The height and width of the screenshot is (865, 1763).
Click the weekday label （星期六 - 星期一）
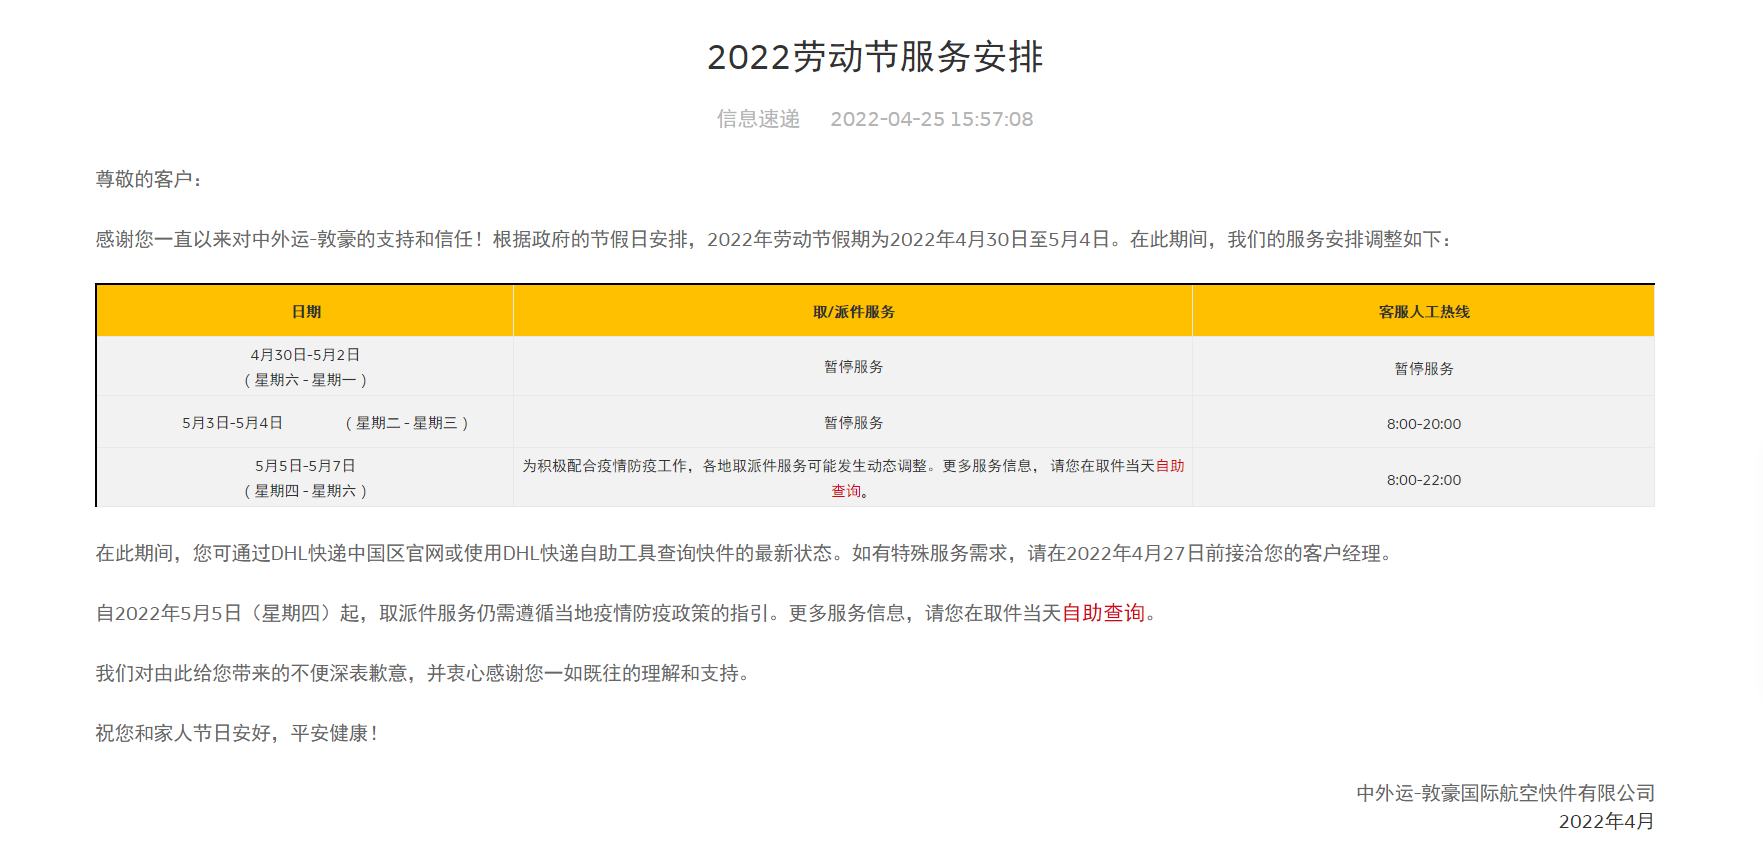(305, 380)
